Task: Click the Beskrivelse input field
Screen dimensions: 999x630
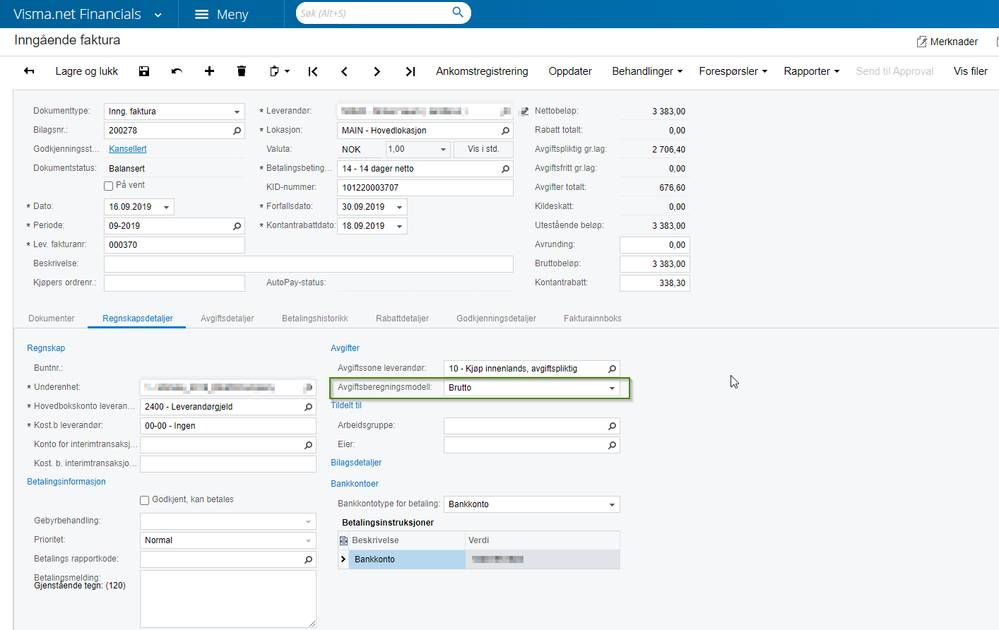Action: (x=308, y=264)
